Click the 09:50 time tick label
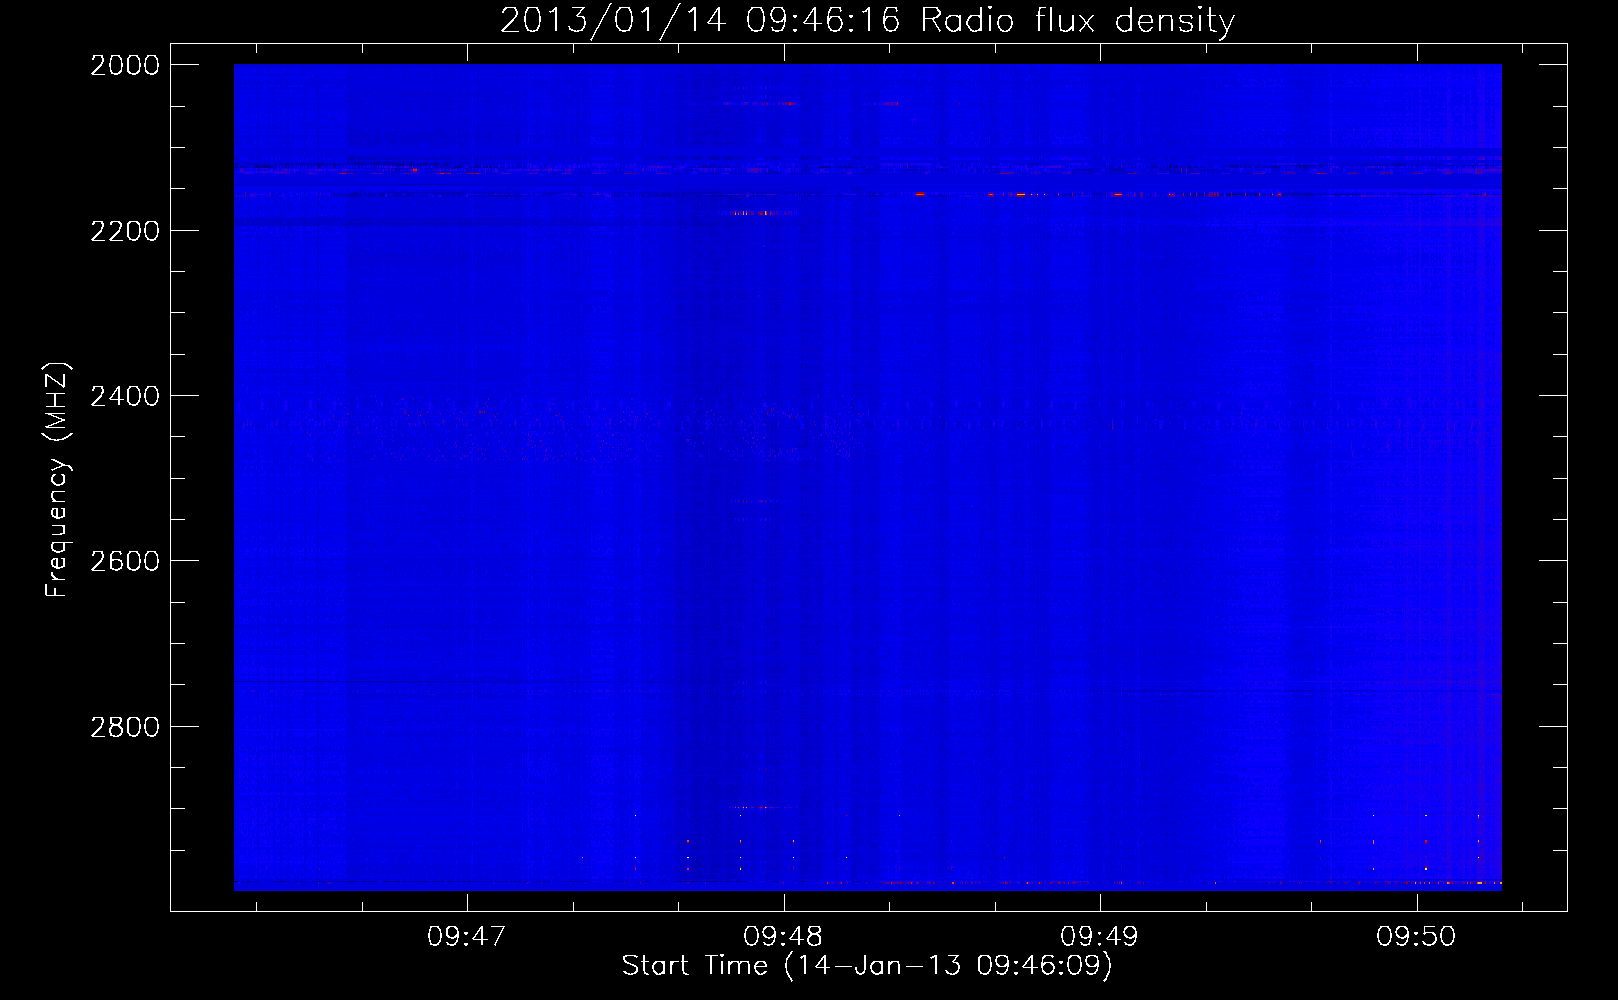Image resolution: width=1618 pixels, height=1000 pixels. [x=1416, y=936]
